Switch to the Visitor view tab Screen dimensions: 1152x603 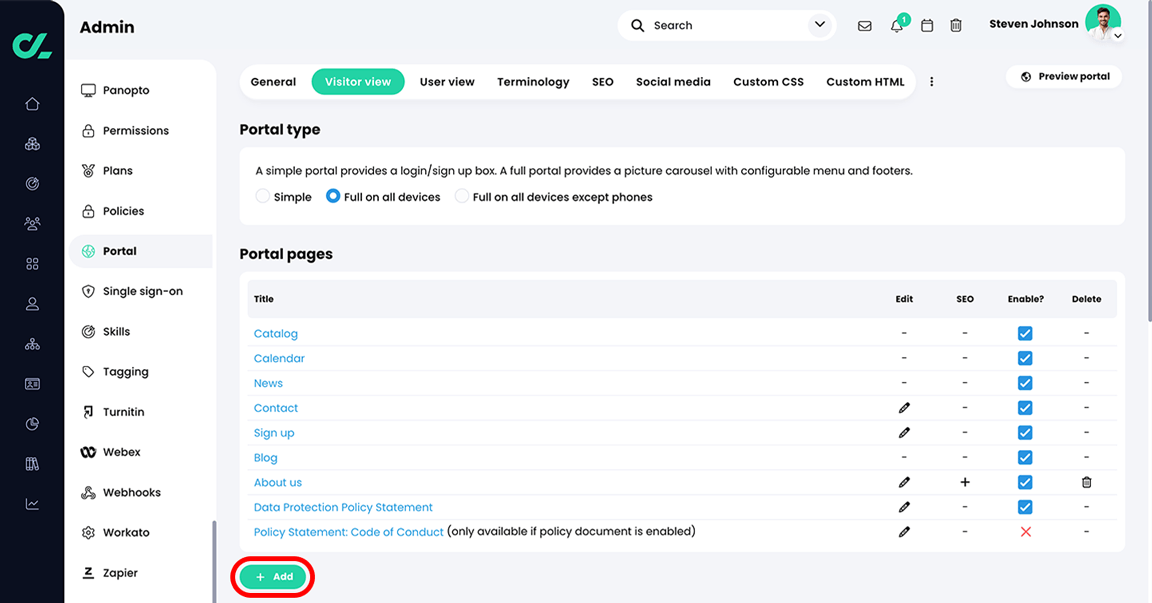pyautogui.click(x=358, y=82)
